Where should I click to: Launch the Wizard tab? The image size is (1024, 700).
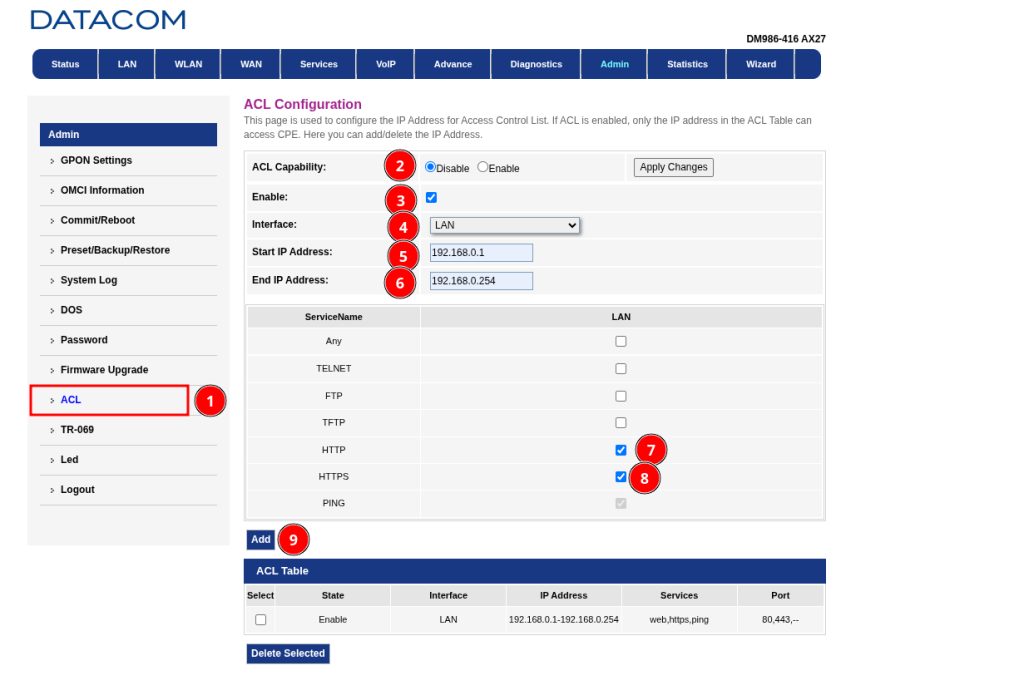tap(761, 64)
